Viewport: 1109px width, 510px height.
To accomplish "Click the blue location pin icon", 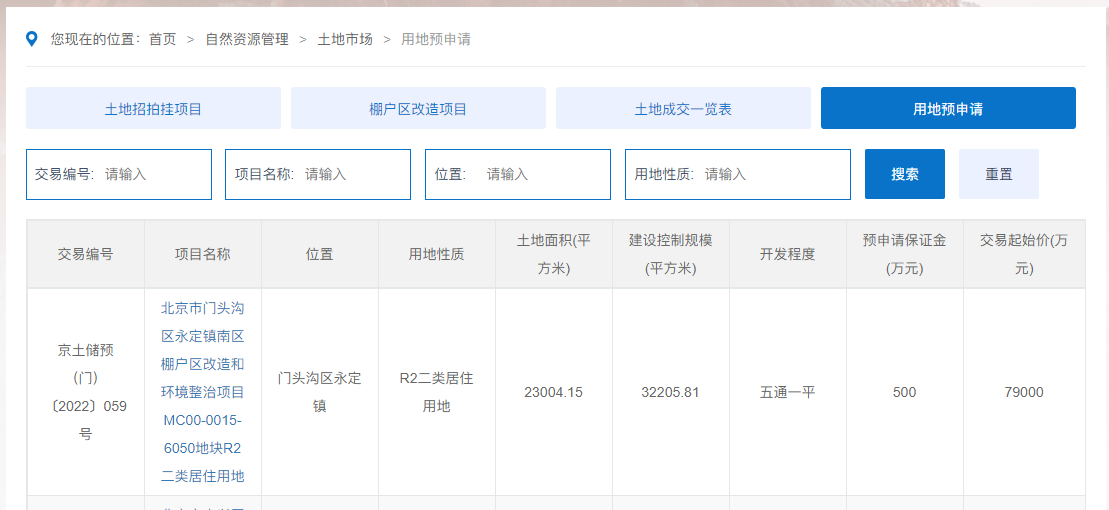I will click(x=32, y=39).
